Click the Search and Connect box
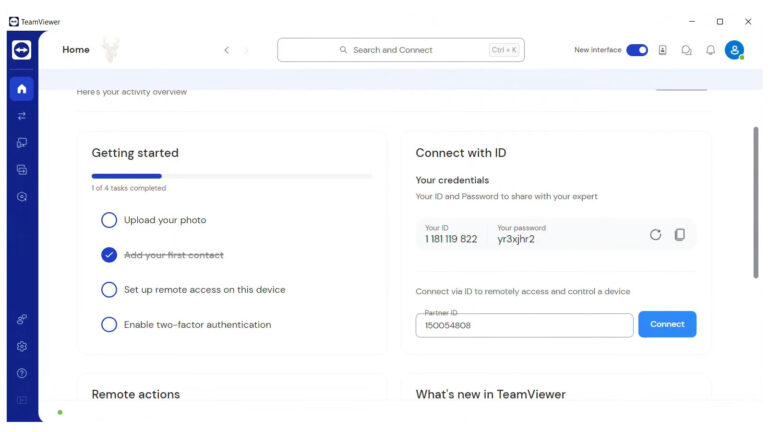Viewport: 768px width, 432px height. pos(401,50)
